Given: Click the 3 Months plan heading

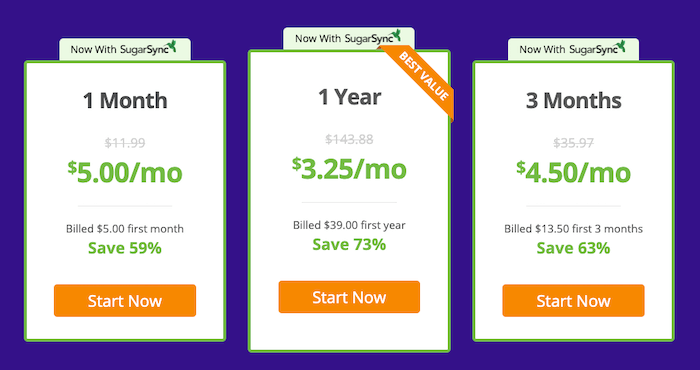Looking at the screenshot, I should click(x=574, y=100).
